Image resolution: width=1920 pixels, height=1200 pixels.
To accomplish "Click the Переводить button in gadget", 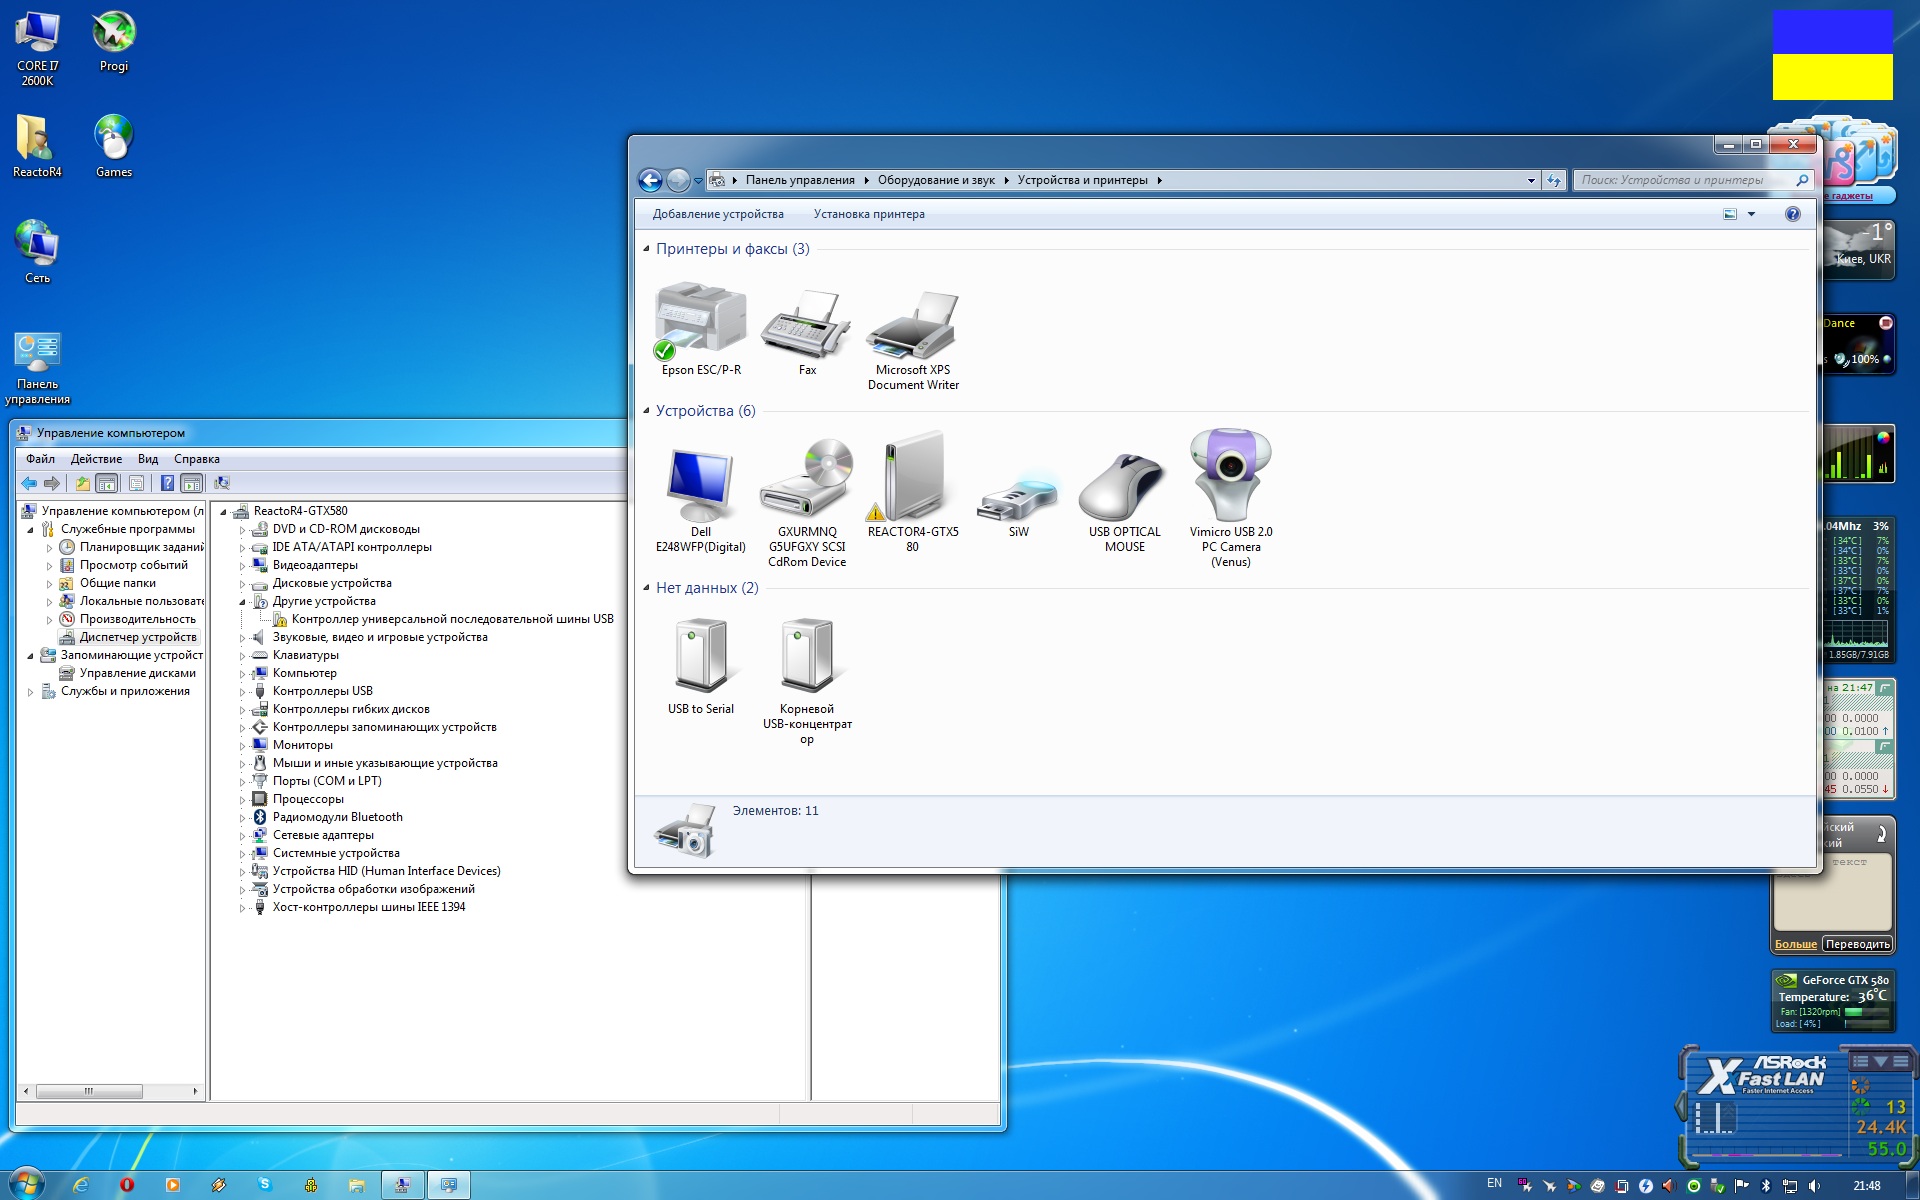I will point(1857,944).
